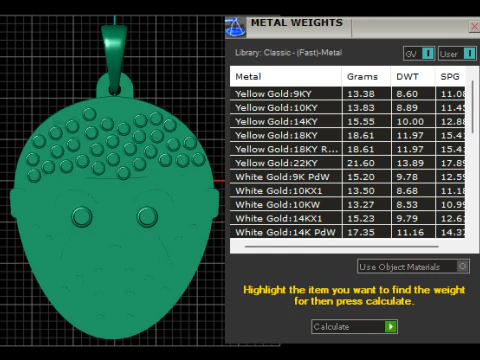This screenshot has width=480, height=360.
Task: Click the 10.00 DWT value
Action: (410, 122)
